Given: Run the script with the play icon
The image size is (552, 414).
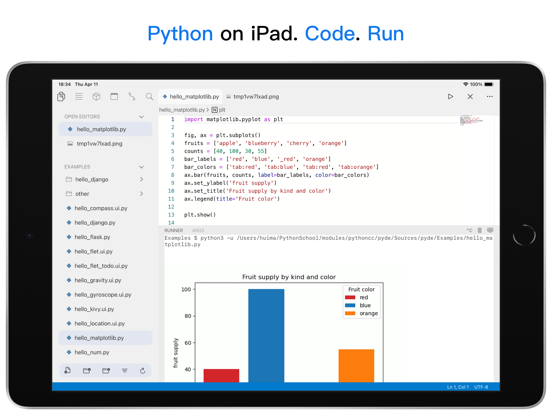Looking at the screenshot, I should pos(450,96).
